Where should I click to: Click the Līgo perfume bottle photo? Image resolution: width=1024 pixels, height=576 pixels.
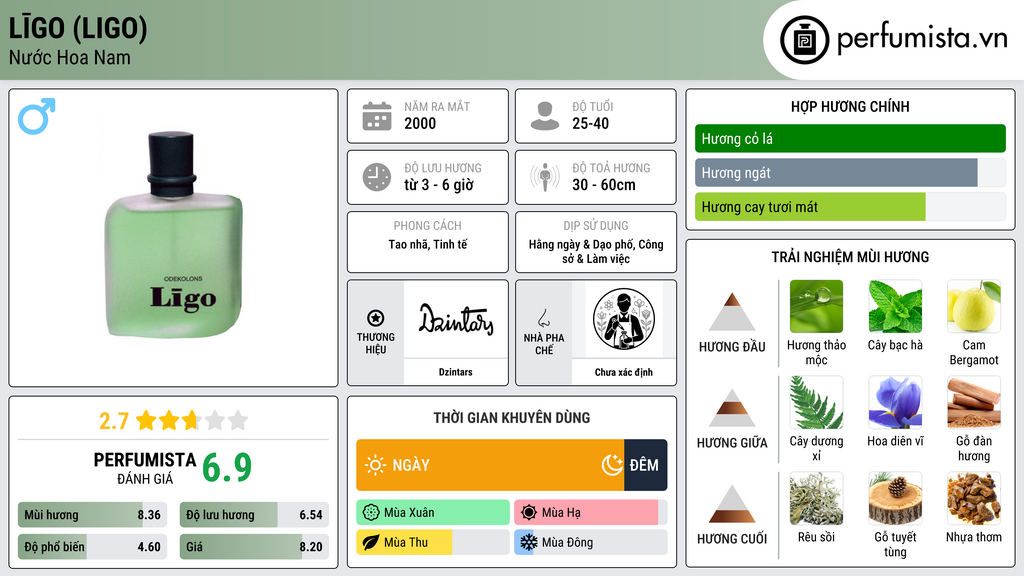(x=174, y=235)
